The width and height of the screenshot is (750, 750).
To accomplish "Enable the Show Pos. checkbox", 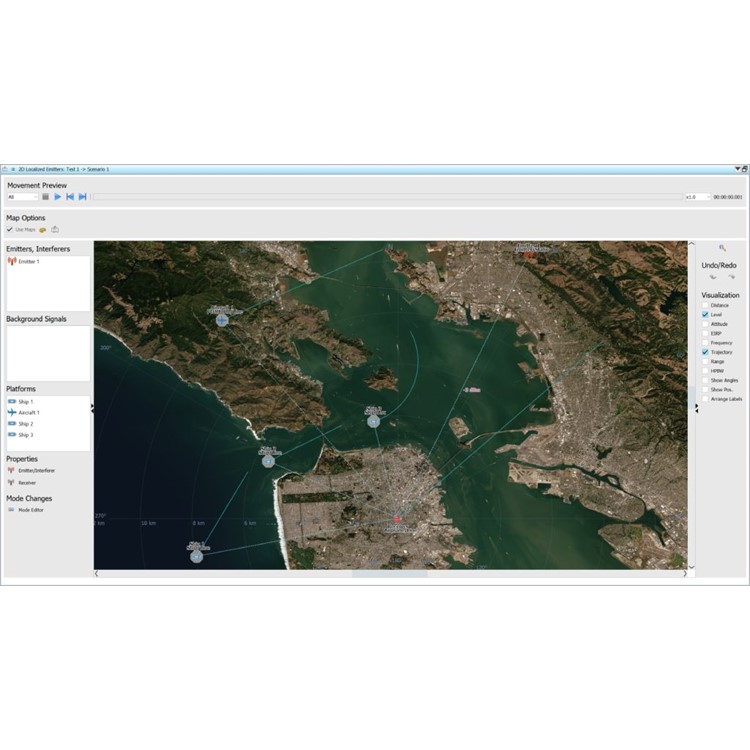I will pyautogui.click(x=705, y=390).
